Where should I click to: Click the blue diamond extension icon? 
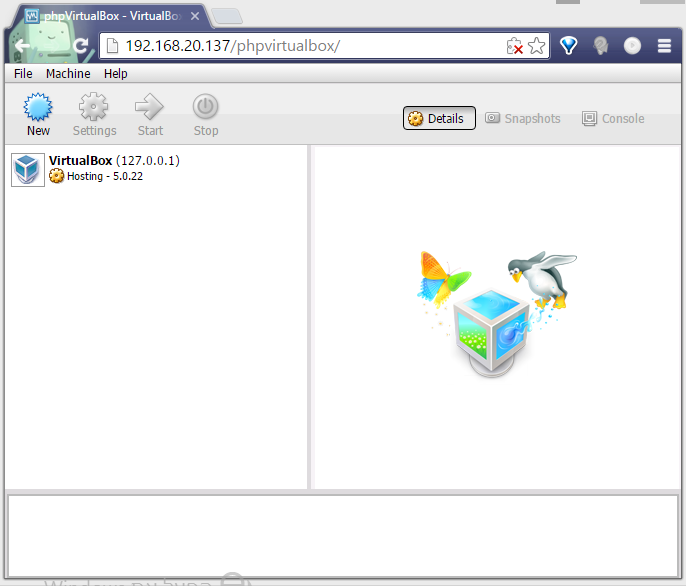click(x=569, y=46)
